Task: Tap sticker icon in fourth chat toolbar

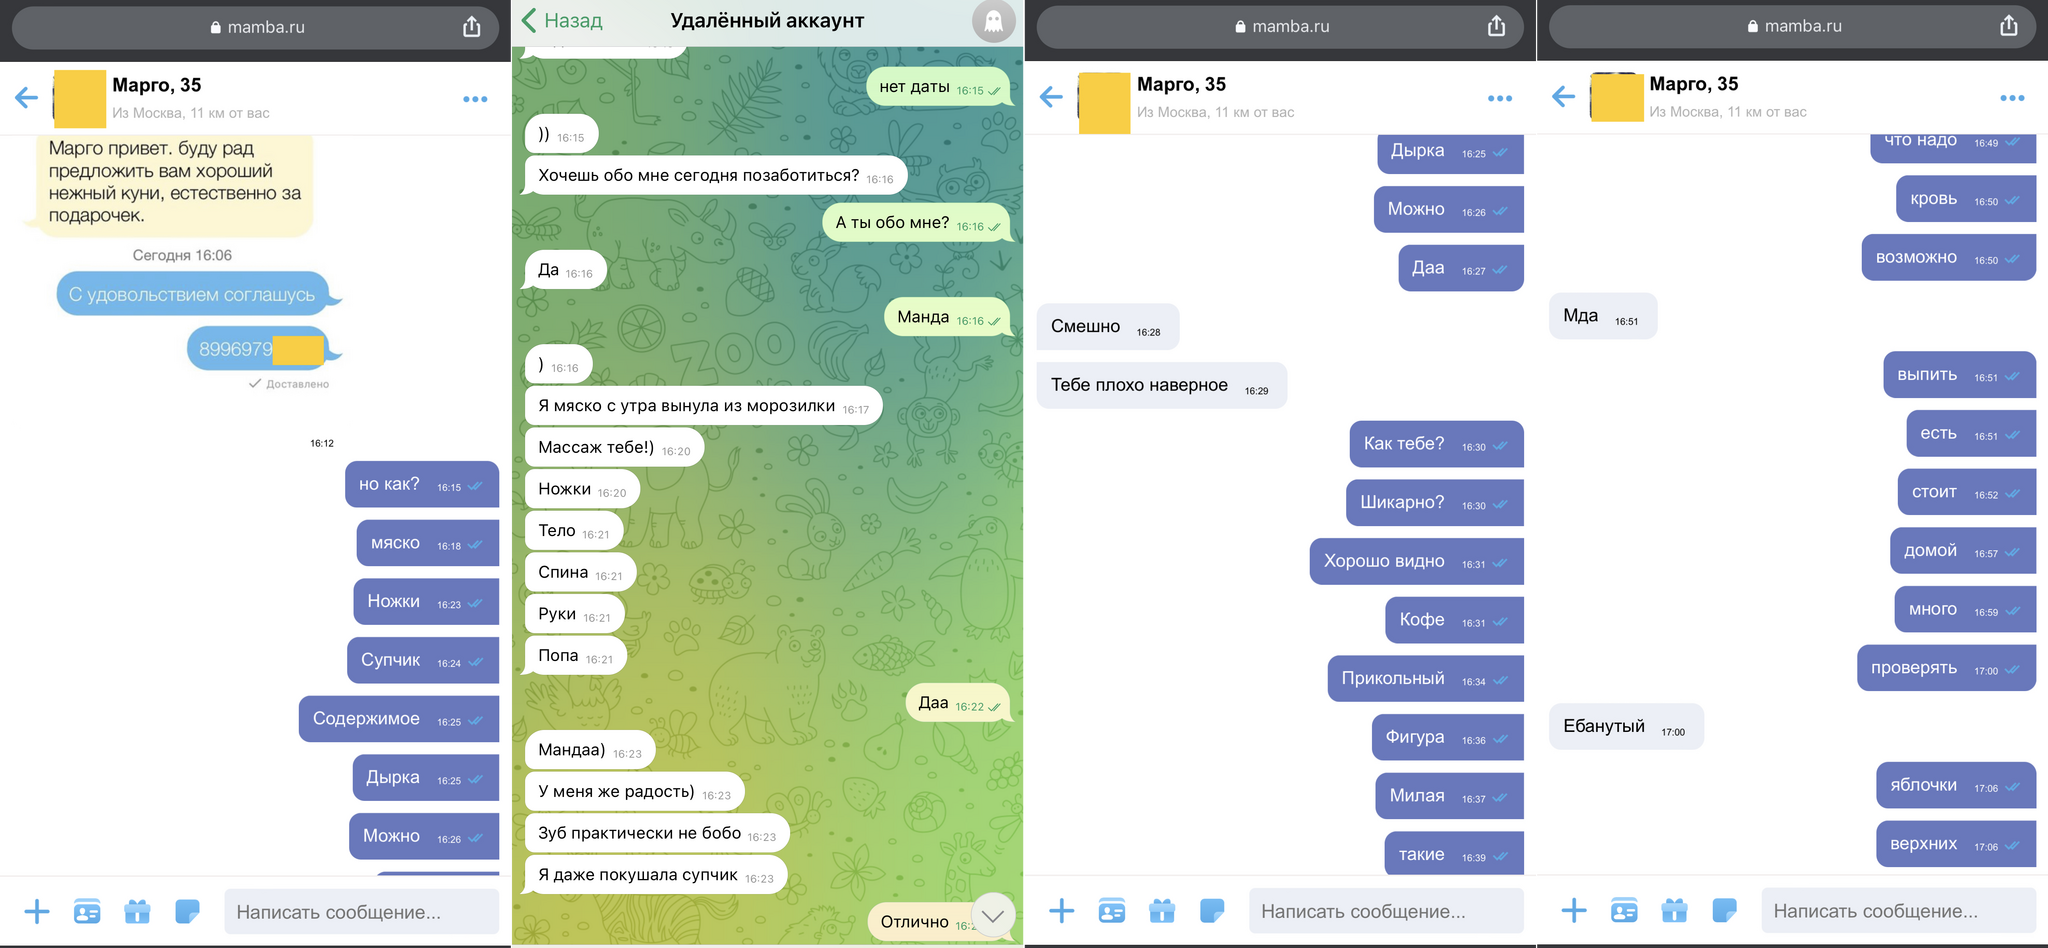Action: pos(1724,910)
